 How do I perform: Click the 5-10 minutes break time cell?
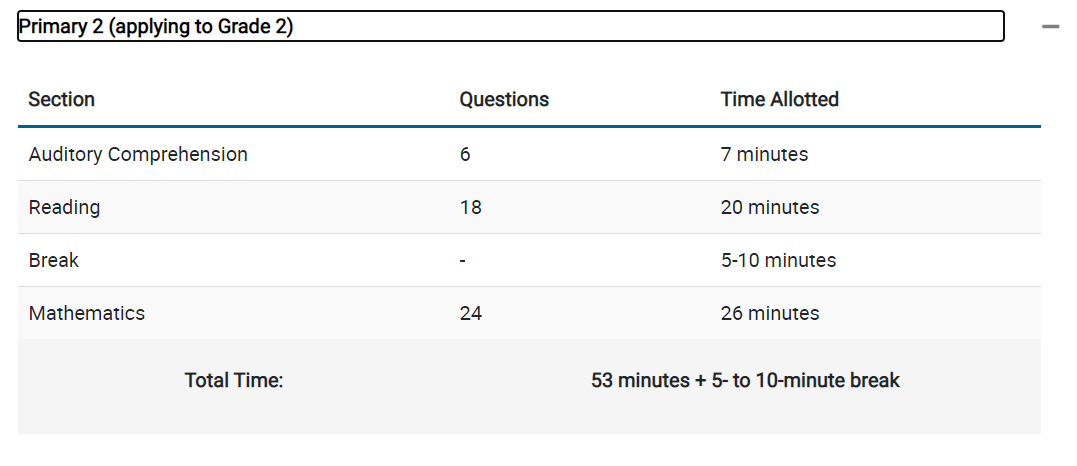778,260
